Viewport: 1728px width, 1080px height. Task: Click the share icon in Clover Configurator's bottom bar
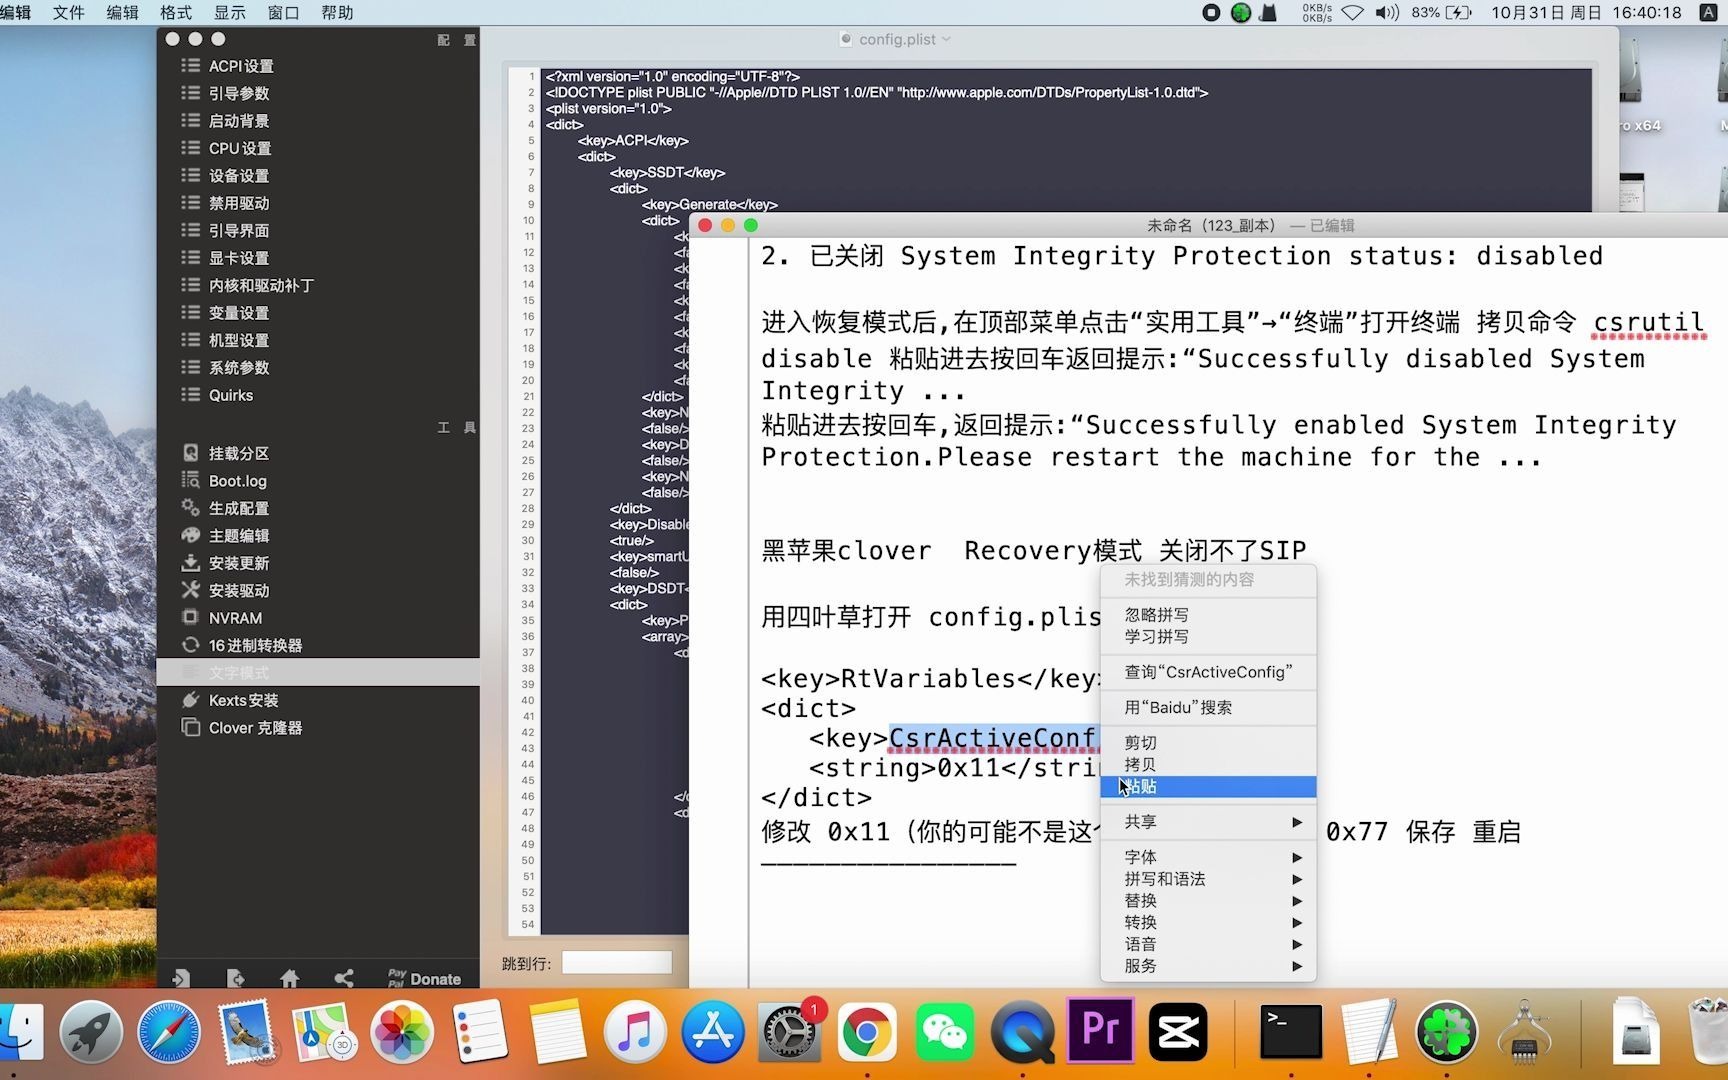click(344, 977)
